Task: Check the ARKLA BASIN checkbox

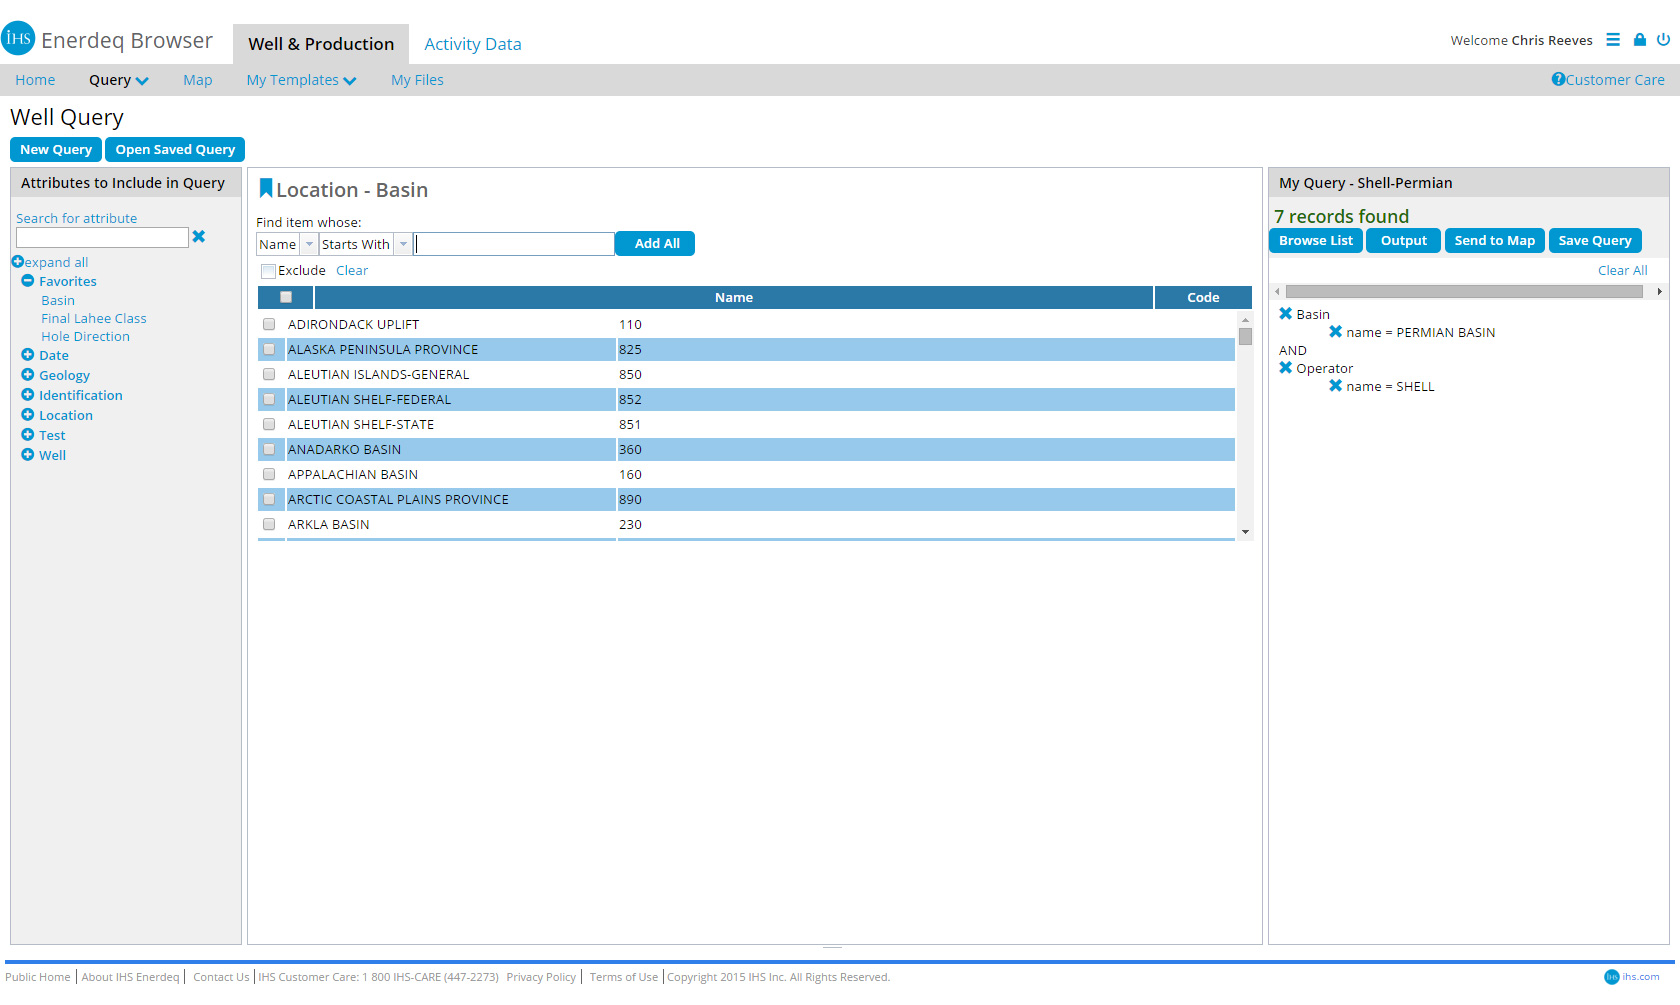Action: coord(269,524)
